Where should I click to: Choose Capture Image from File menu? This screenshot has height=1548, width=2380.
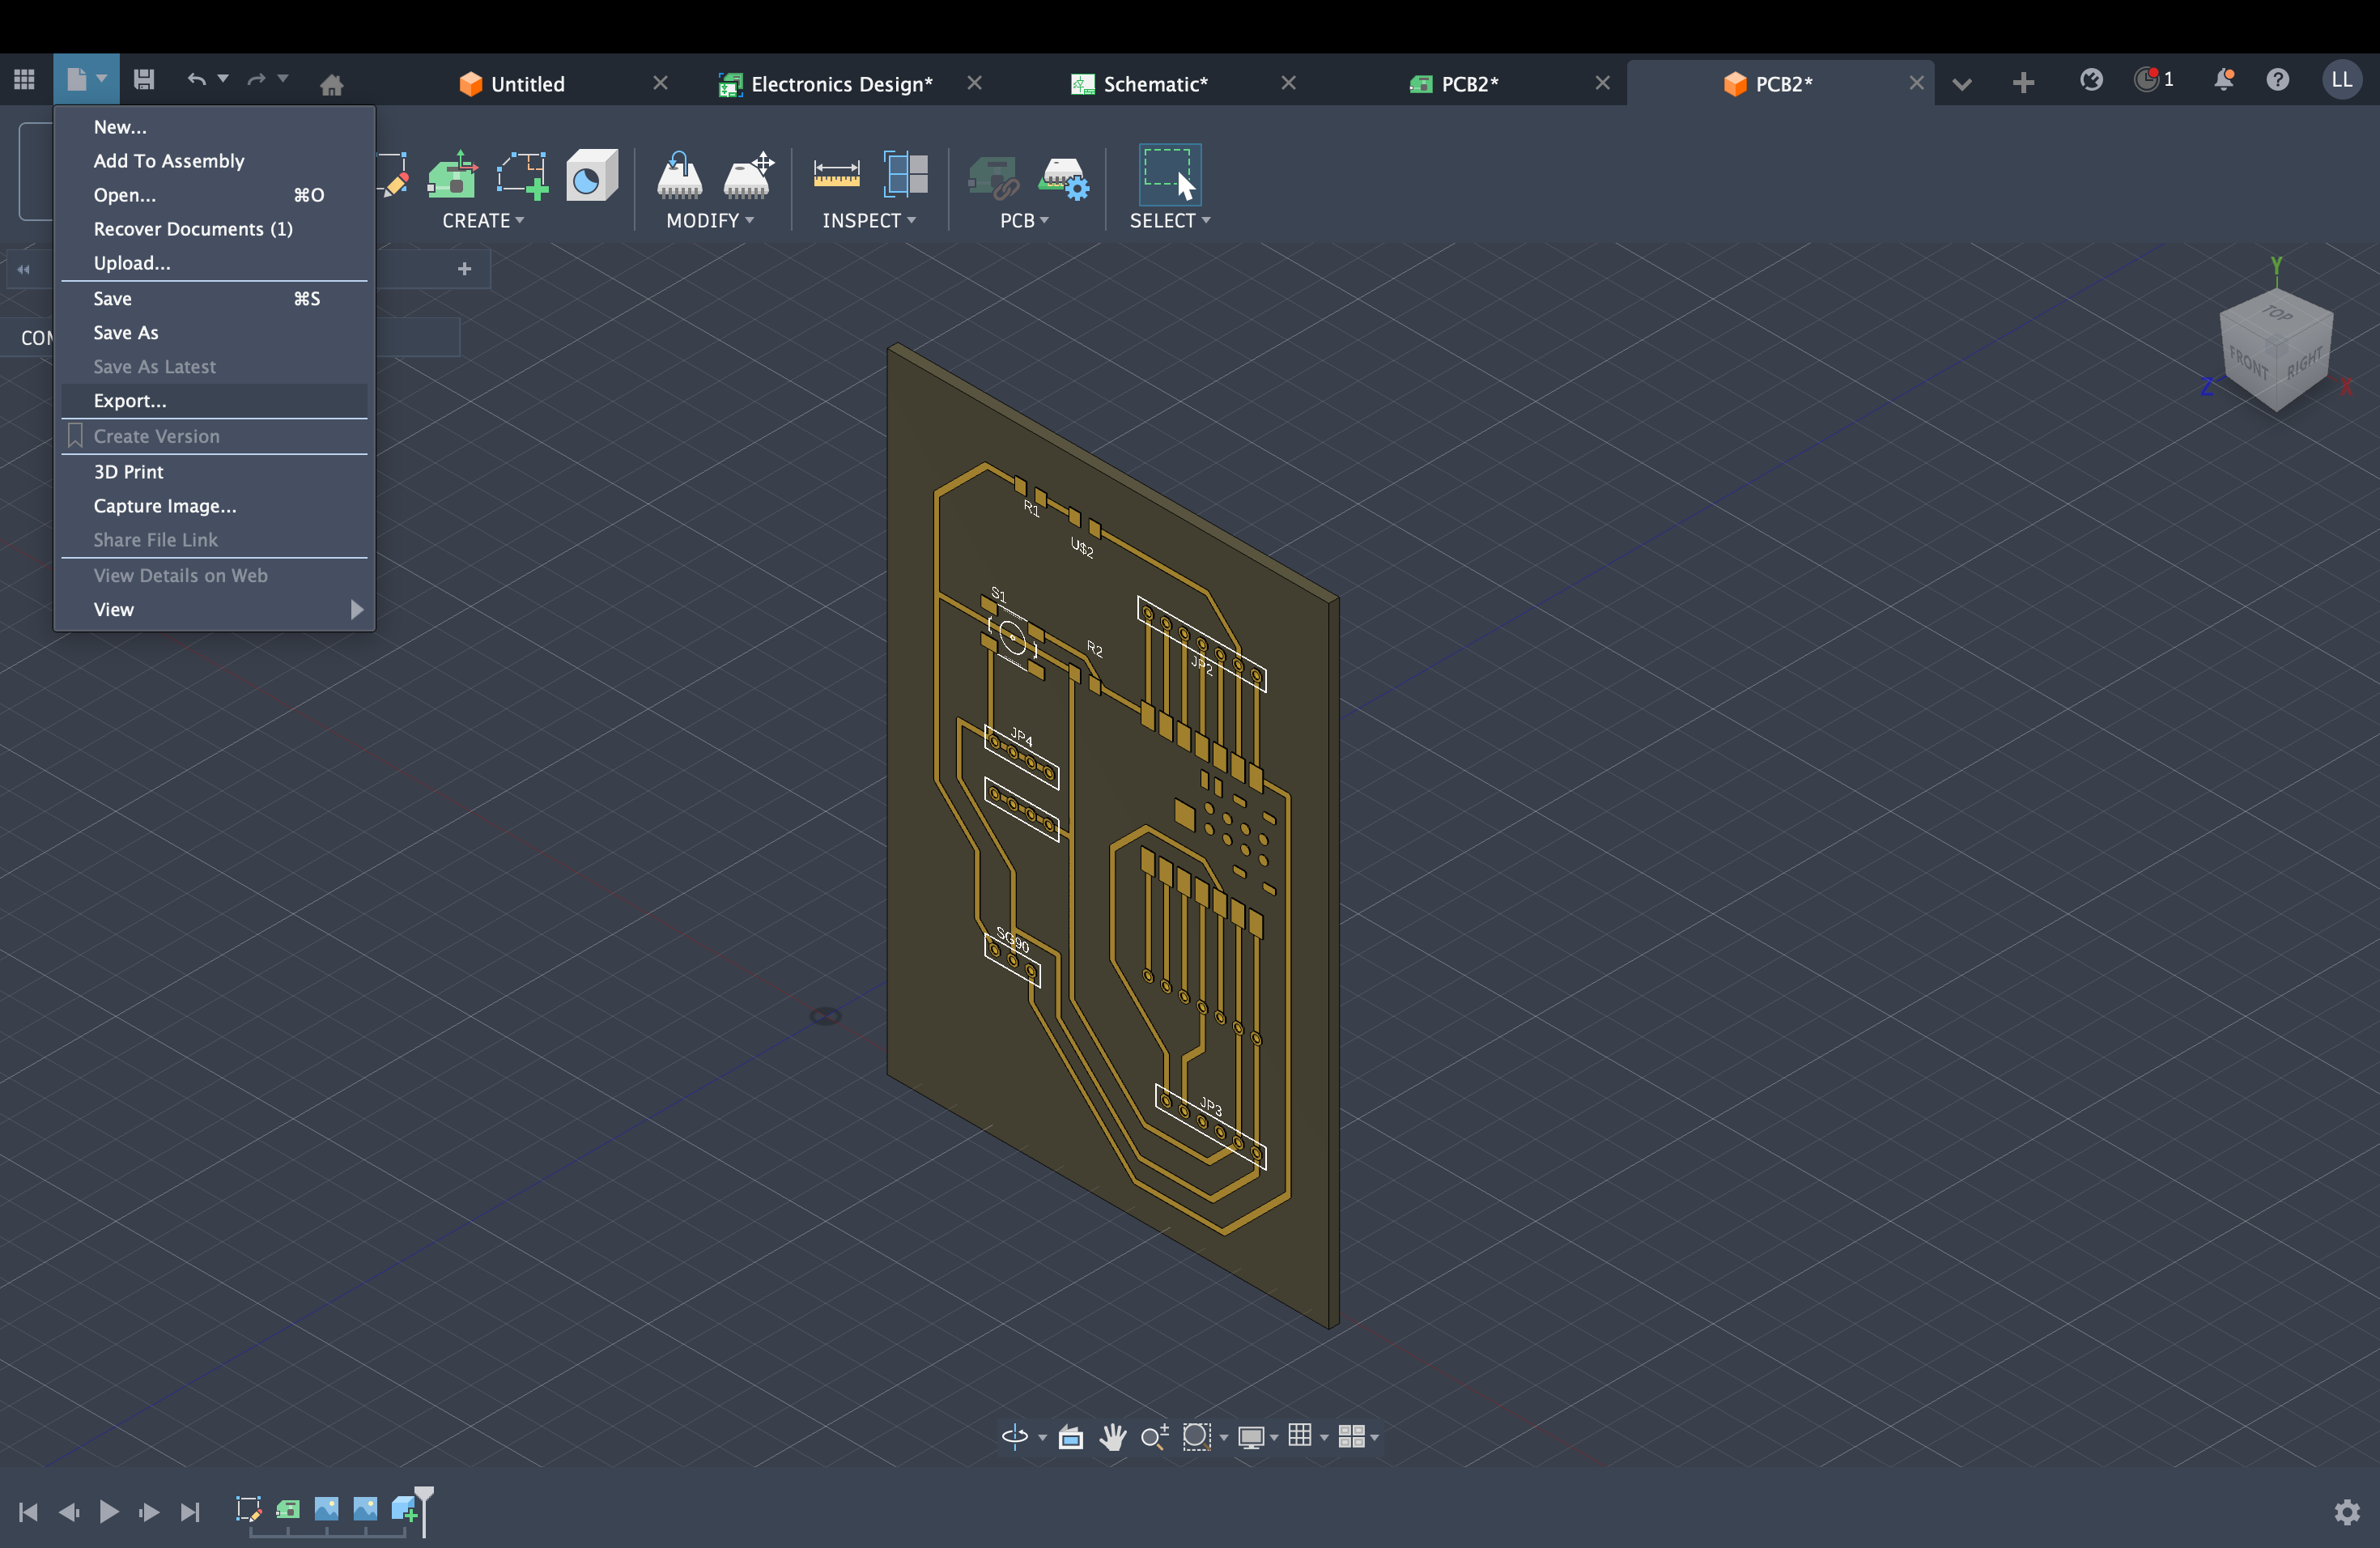click(x=164, y=506)
